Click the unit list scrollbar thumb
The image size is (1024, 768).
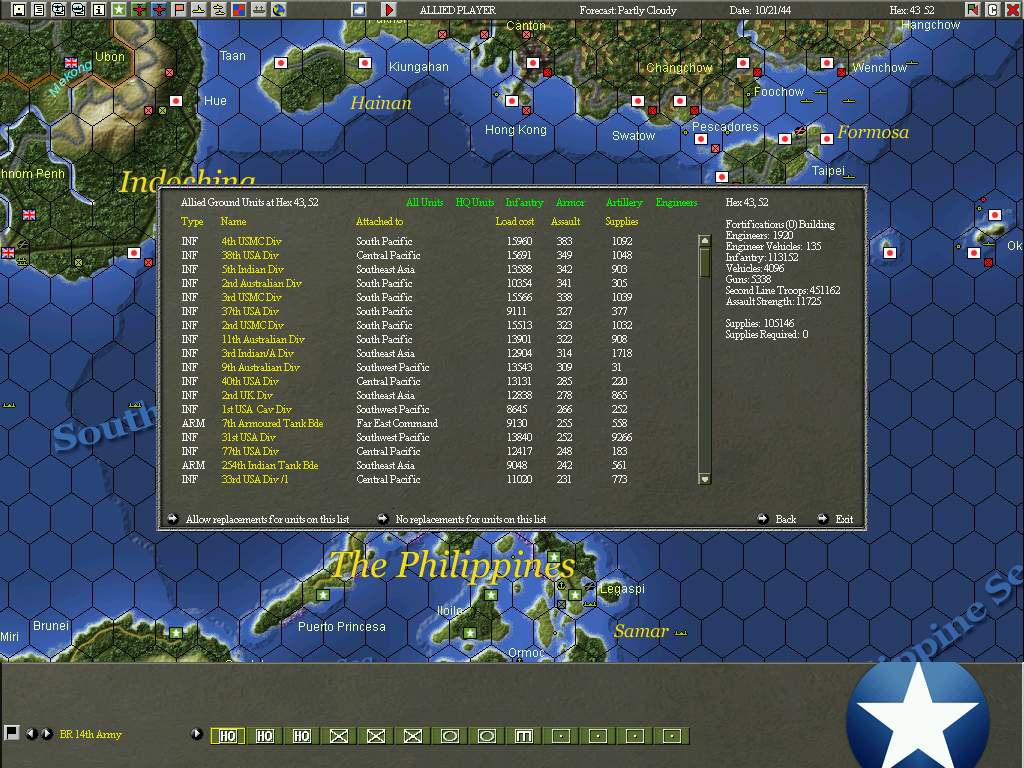pos(705,262)
